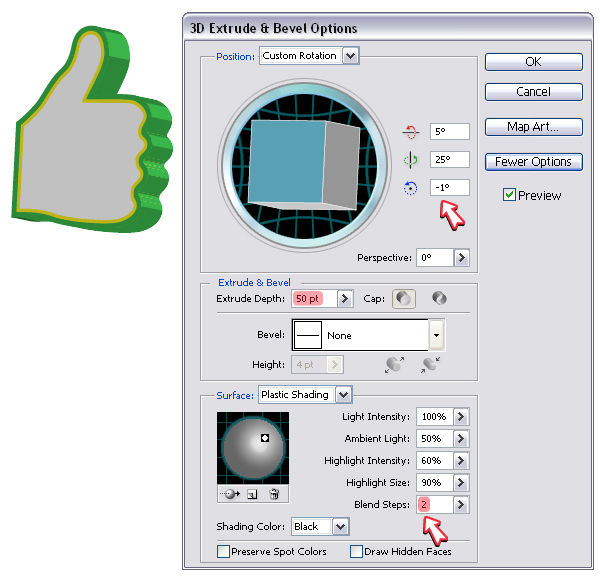Open the Extrude Depth slider arrow
600x580 pixels.
click(x=345, y=298)
